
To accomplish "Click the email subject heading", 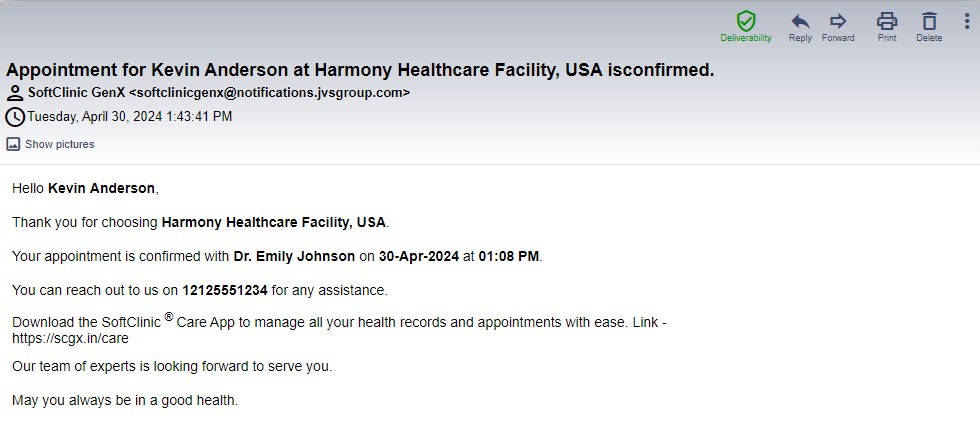I will (360, 70).
